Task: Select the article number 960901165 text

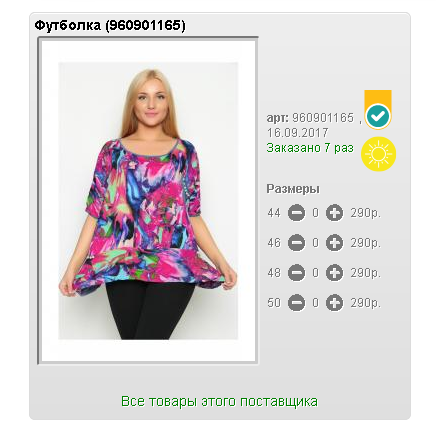Action: pyautogui.click(x=323, y=118)
